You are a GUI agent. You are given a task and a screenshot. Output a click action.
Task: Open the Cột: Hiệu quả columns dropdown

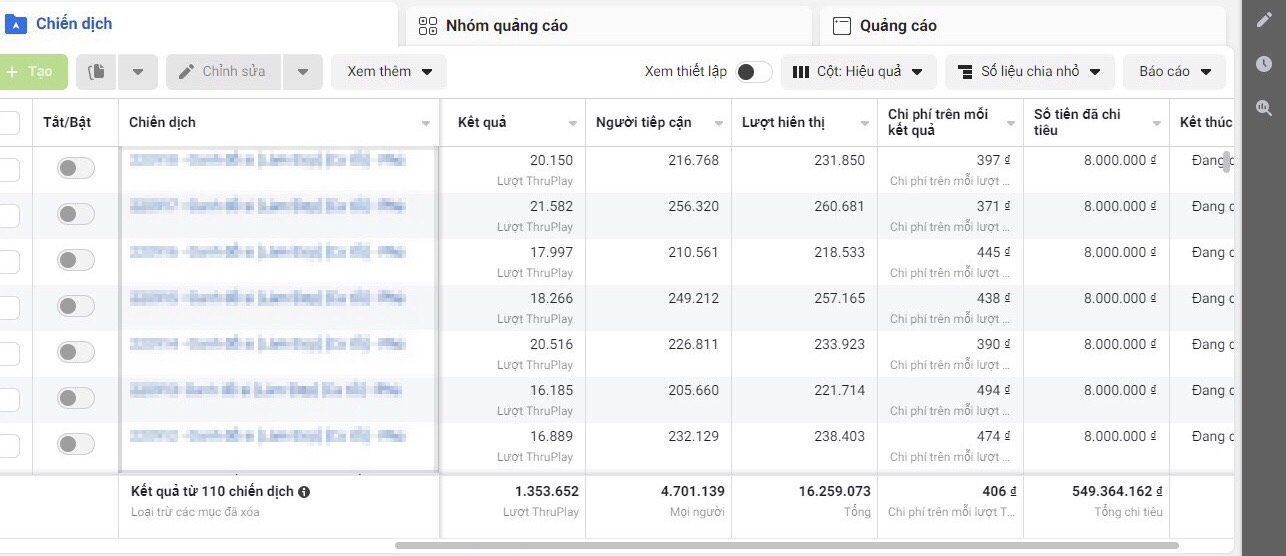click(858, 72)
